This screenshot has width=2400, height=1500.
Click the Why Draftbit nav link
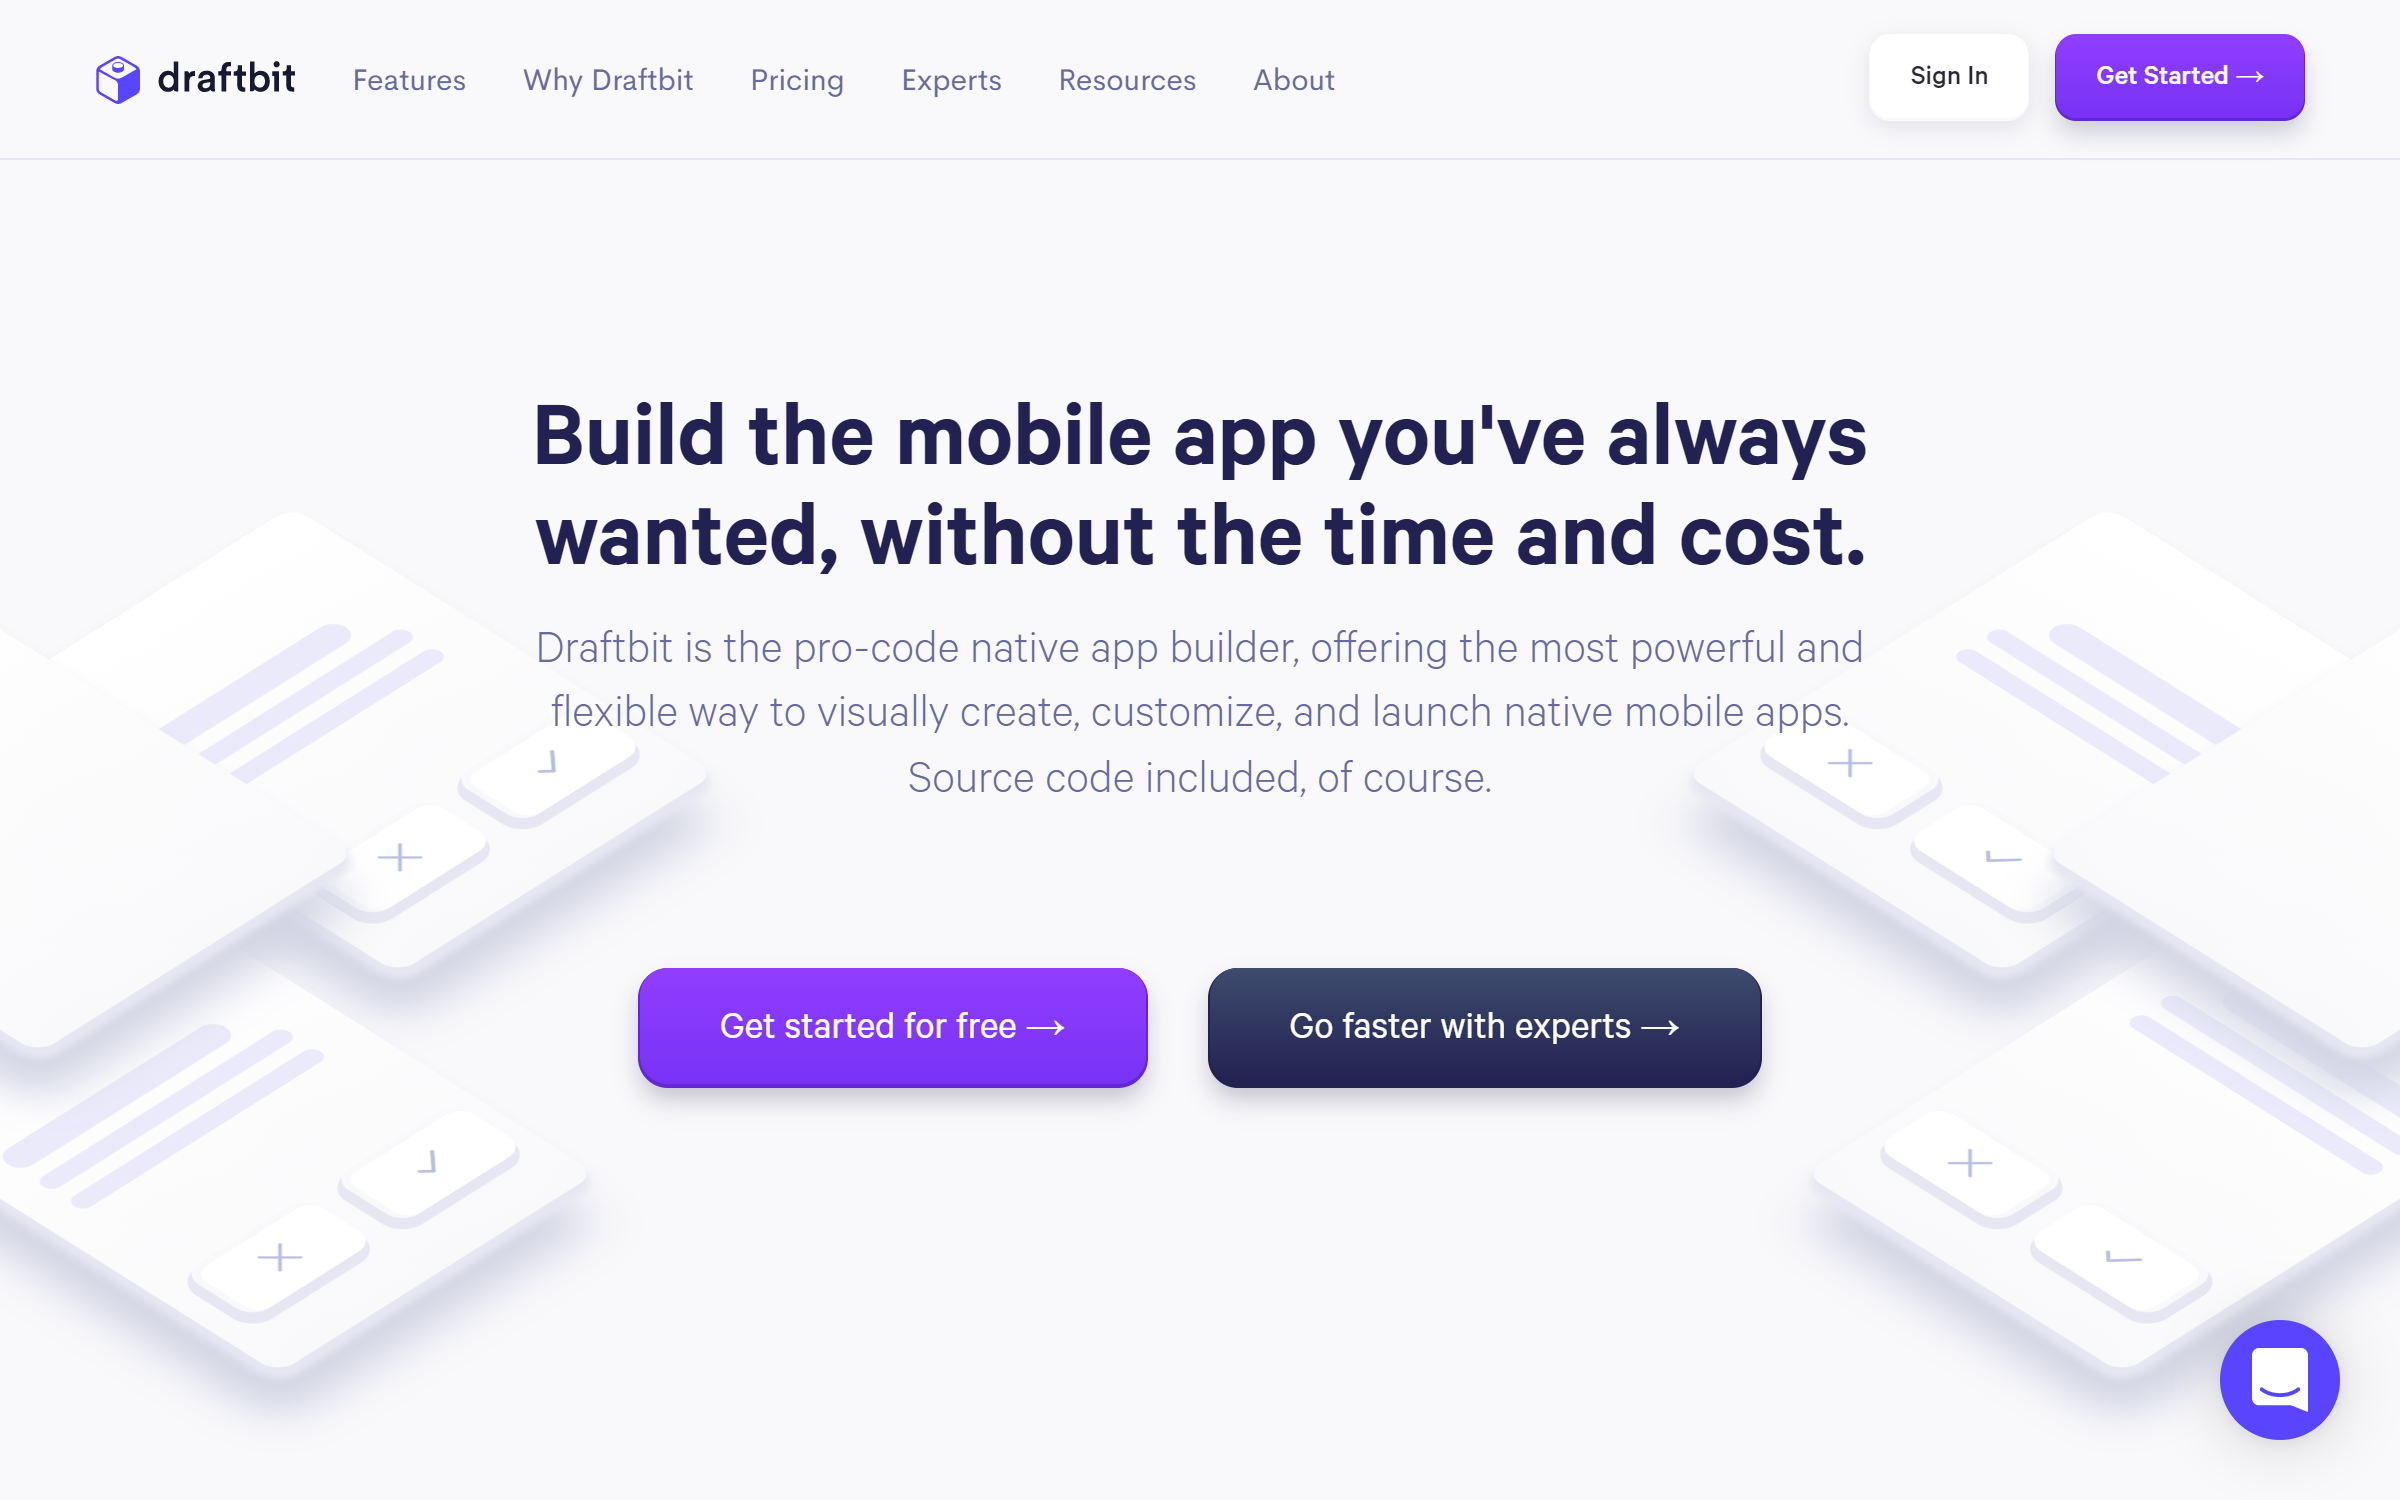606,79
